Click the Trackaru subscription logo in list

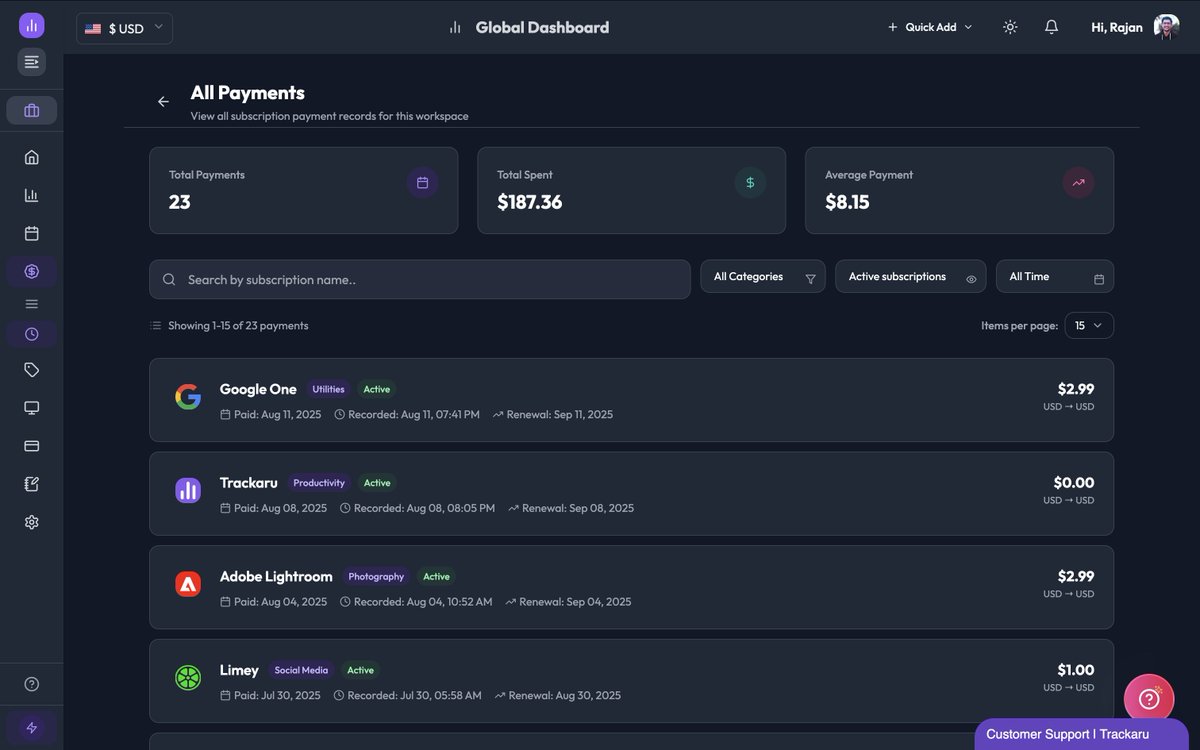[x=188, y=490]
